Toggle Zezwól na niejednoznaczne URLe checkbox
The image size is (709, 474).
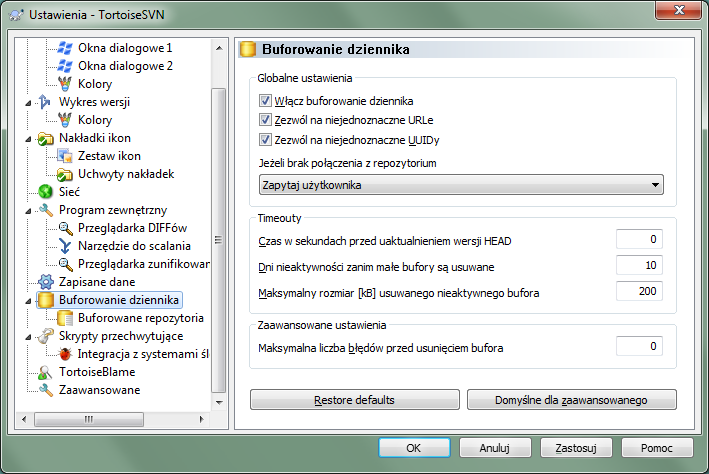click(265, 120)
